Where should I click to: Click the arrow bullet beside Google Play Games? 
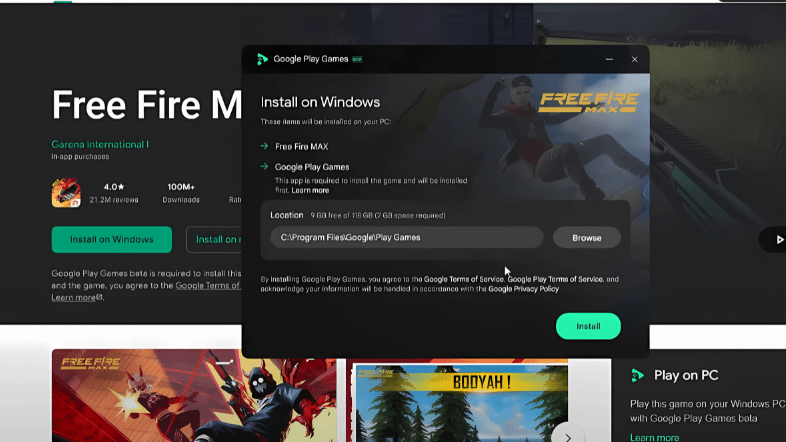264,166
